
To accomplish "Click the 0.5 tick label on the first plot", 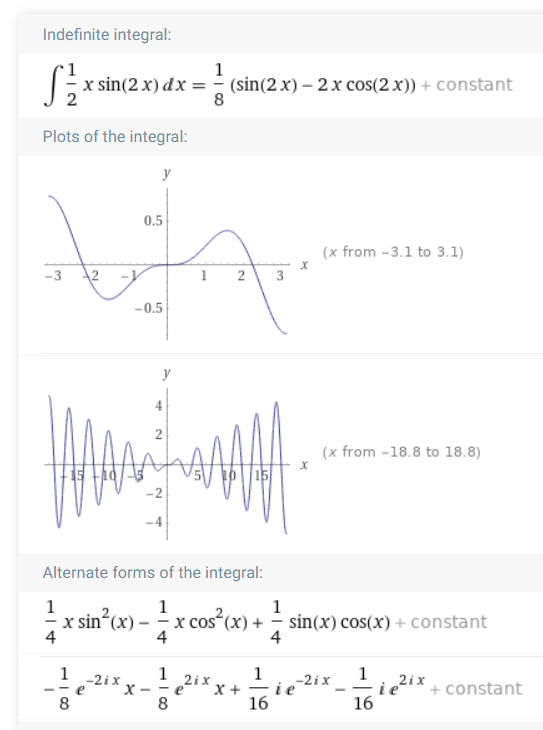I will pos(153,221).
